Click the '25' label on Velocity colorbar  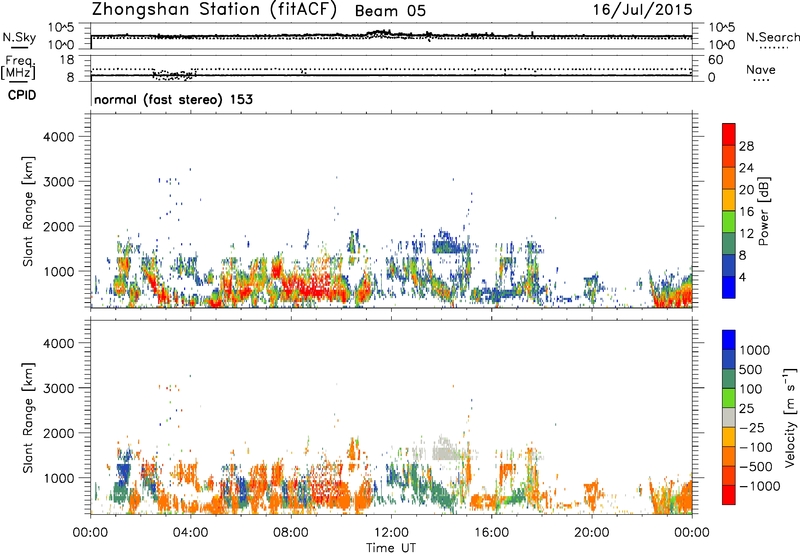(x=746, y=409)
